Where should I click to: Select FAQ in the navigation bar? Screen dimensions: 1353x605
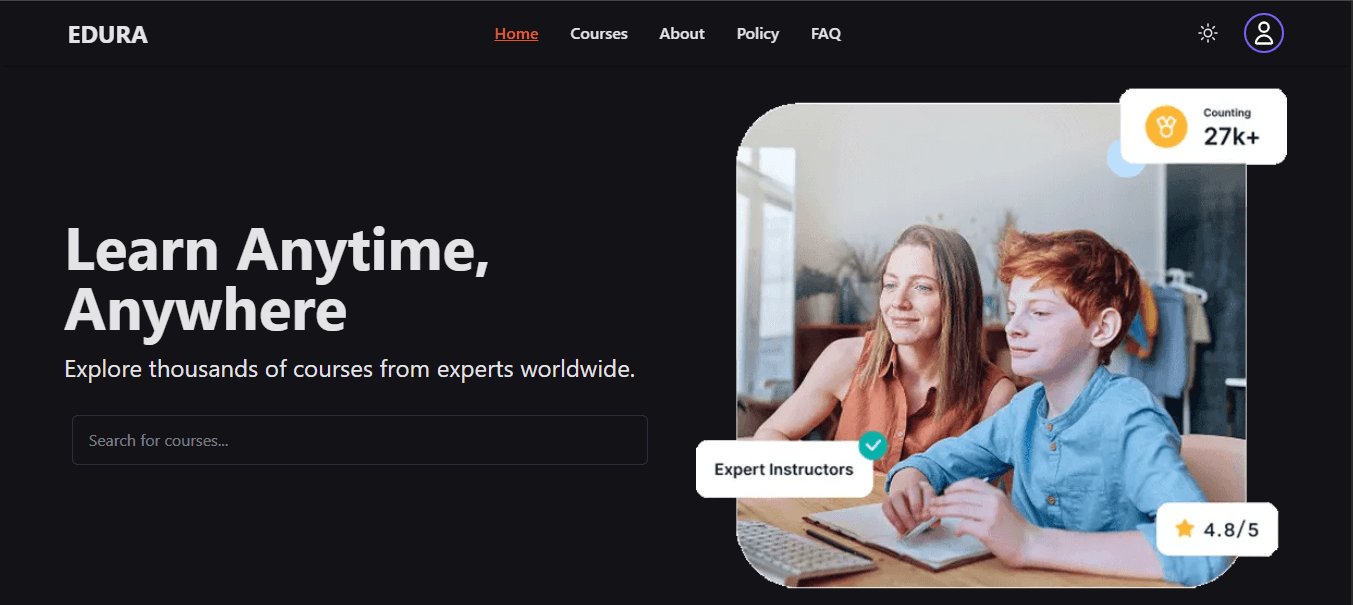coord(826,34)
